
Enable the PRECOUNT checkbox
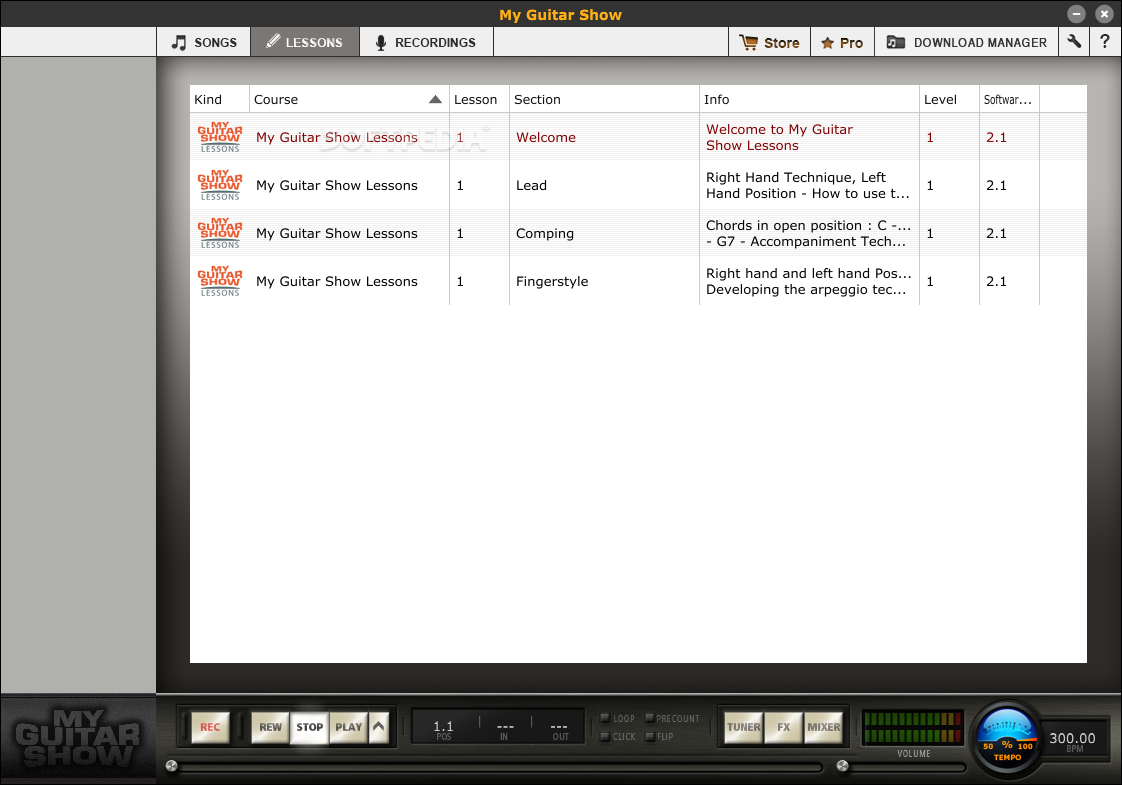pyautogui.click(x=649, y=718)
